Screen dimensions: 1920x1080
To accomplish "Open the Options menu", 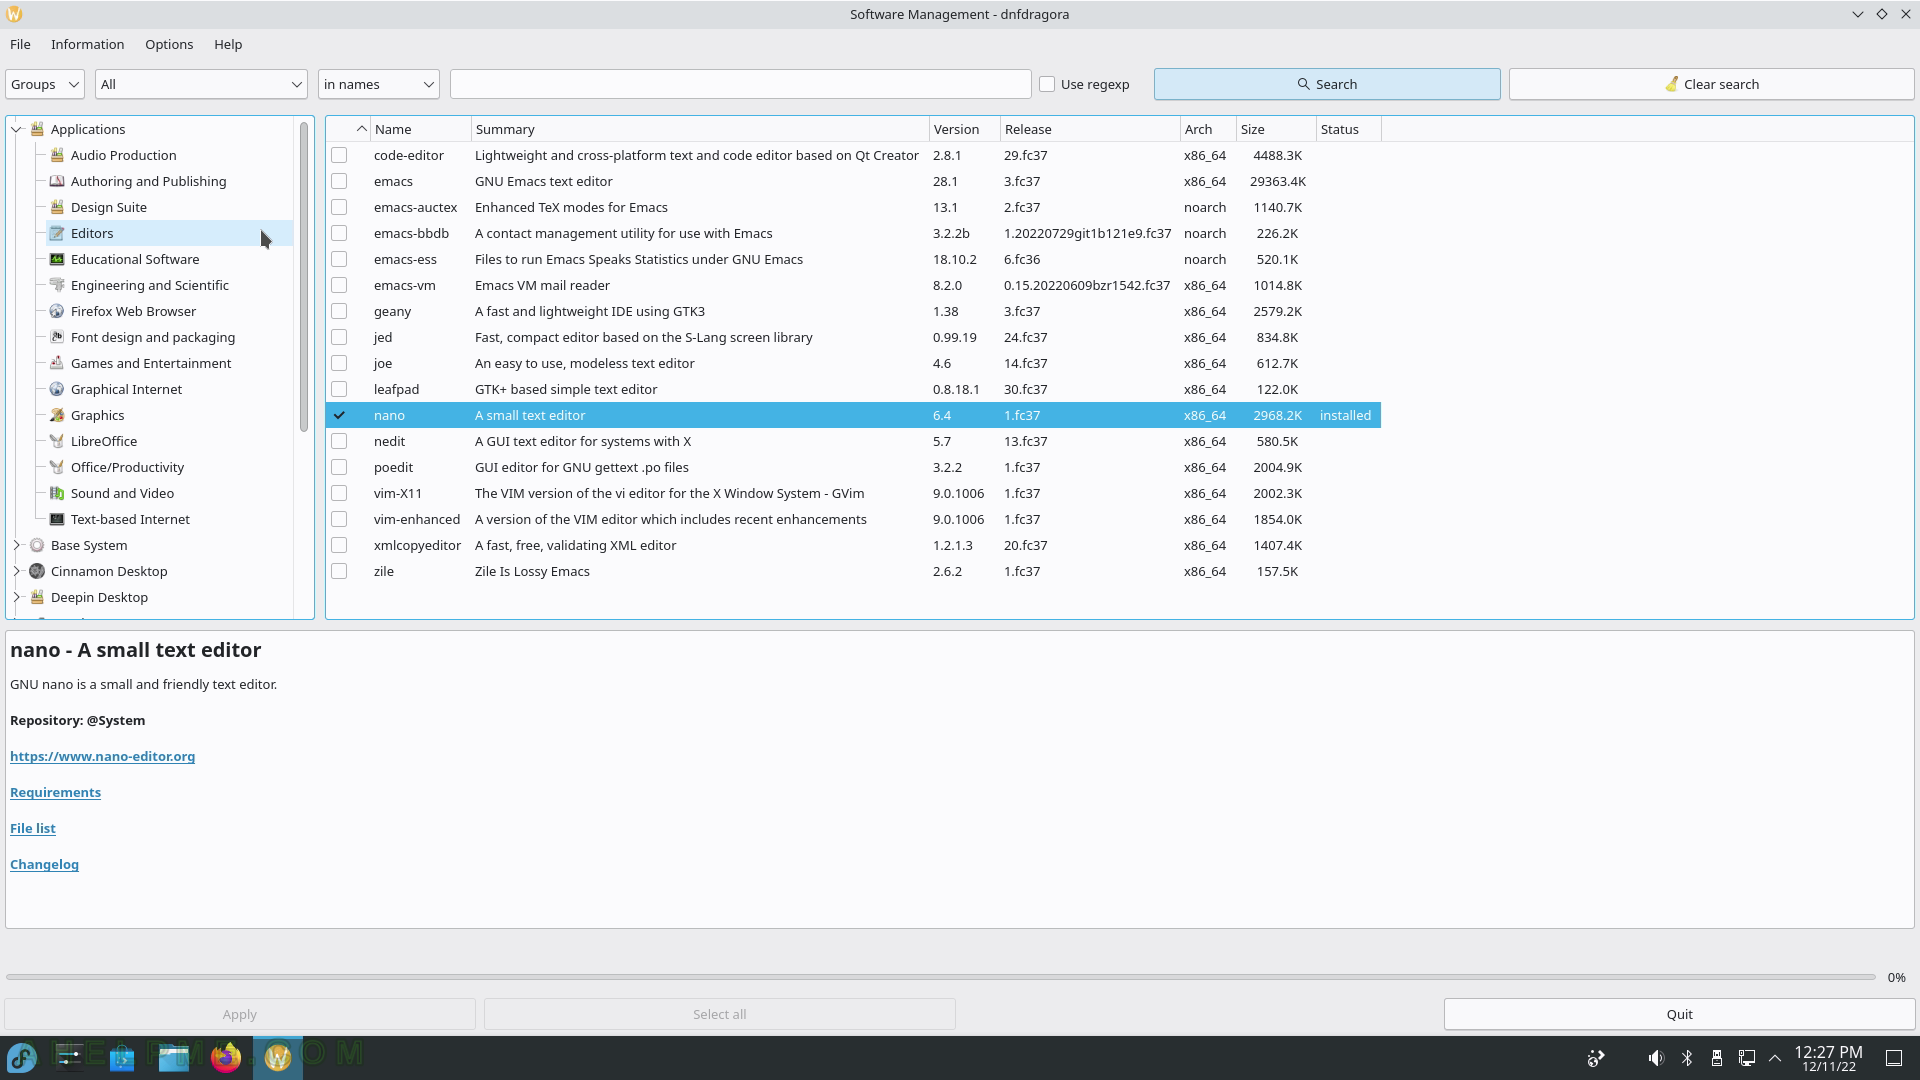I will (x=169, y=44).
